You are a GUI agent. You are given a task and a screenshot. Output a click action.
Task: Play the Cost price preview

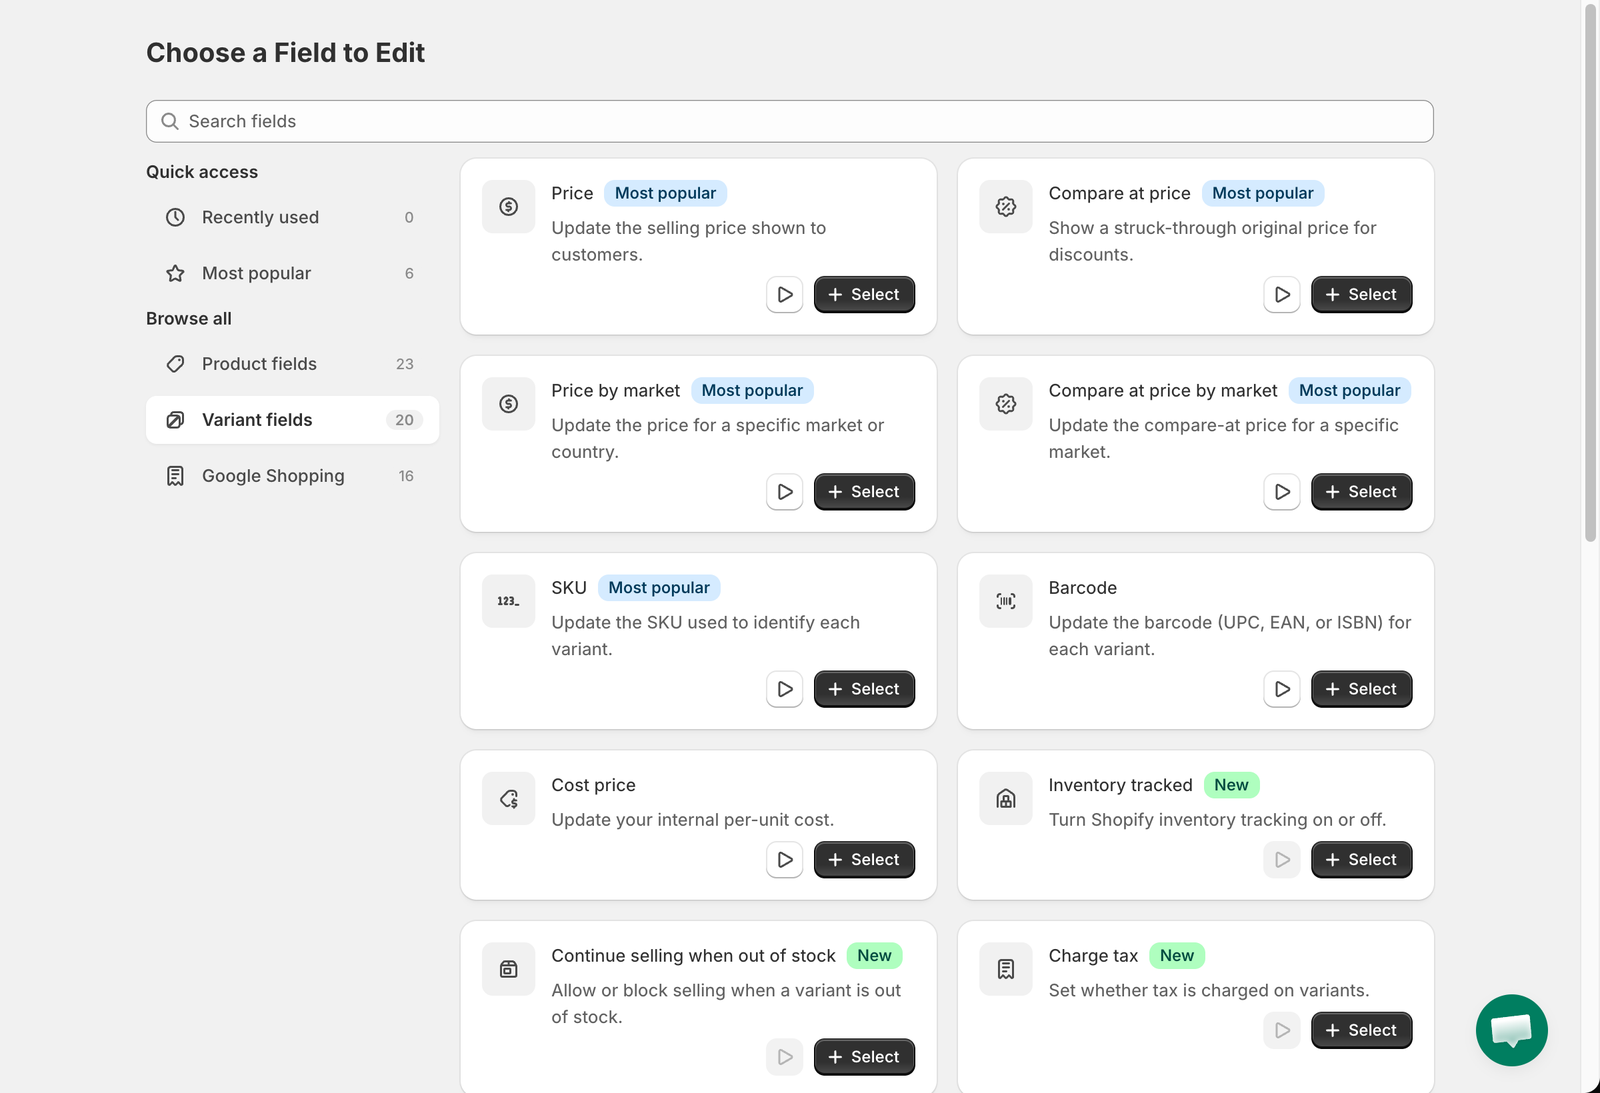tap(785, 860)
